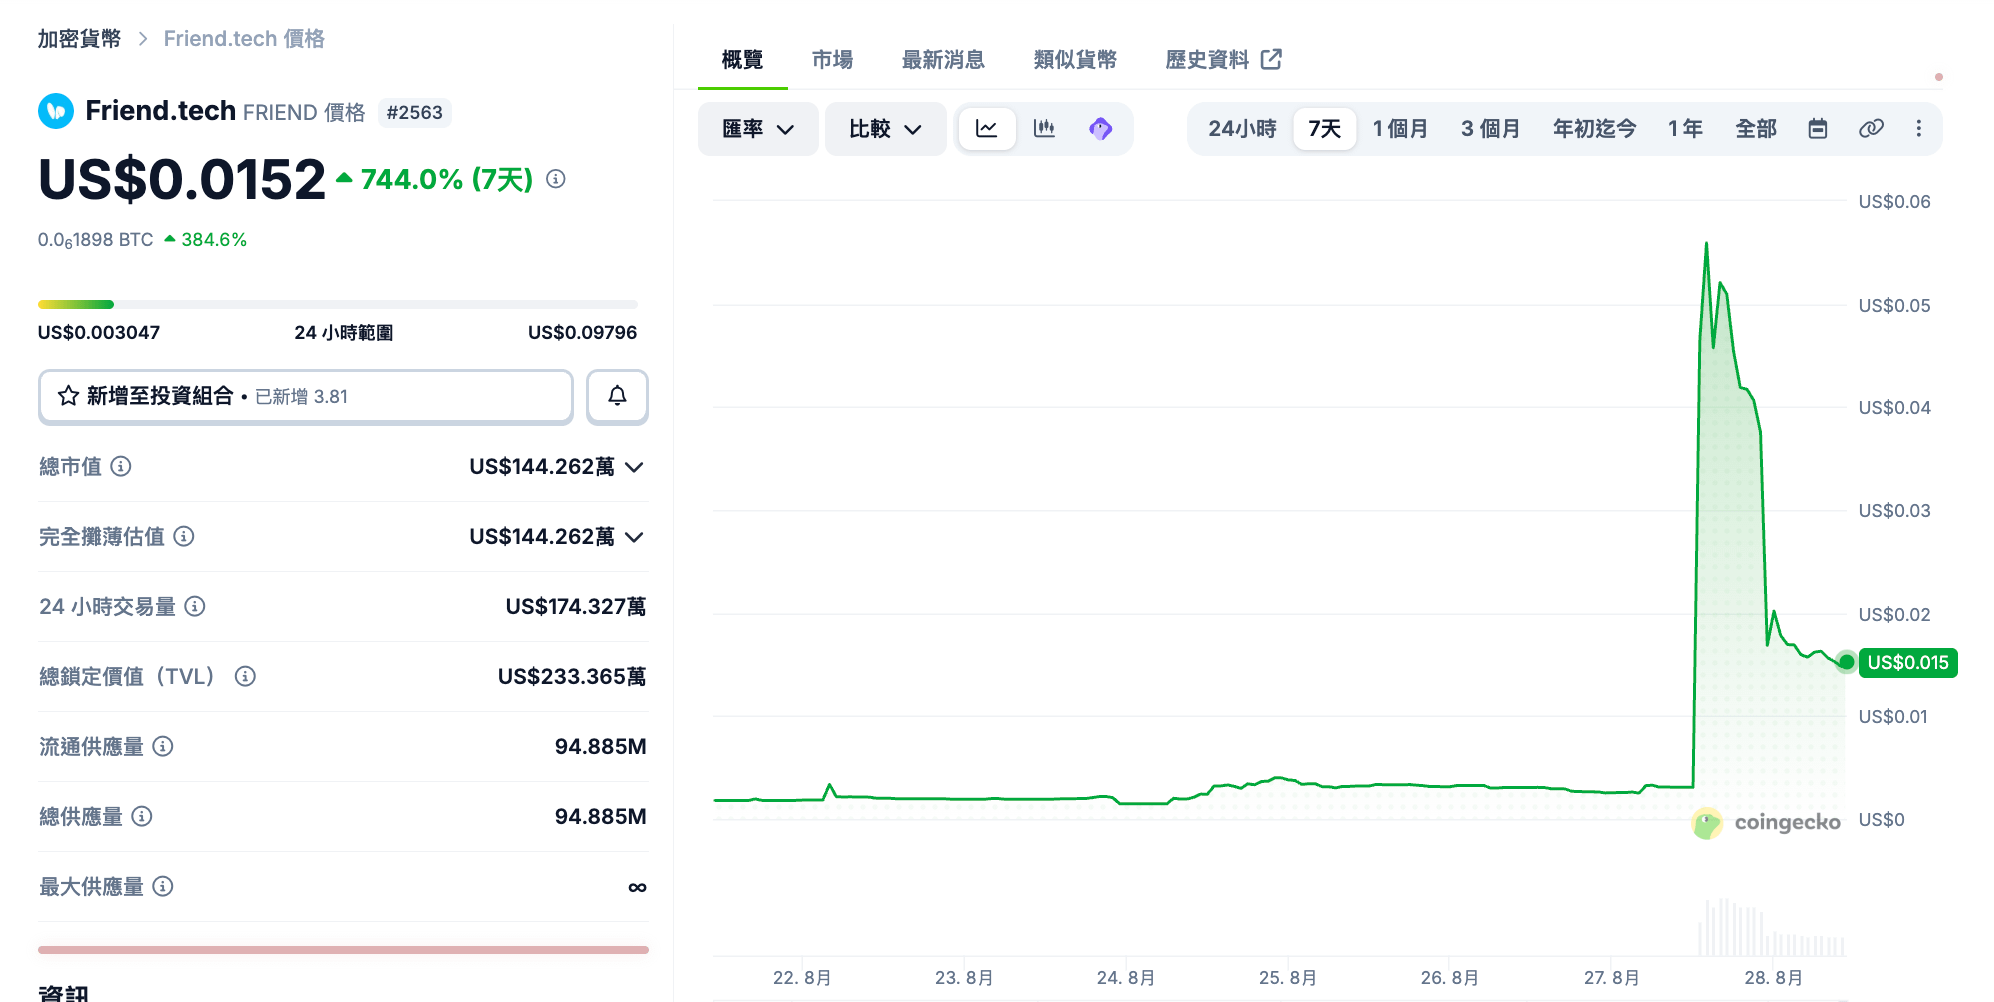
Task: Click the volume bars below the chart
Action: point(1771,928)
